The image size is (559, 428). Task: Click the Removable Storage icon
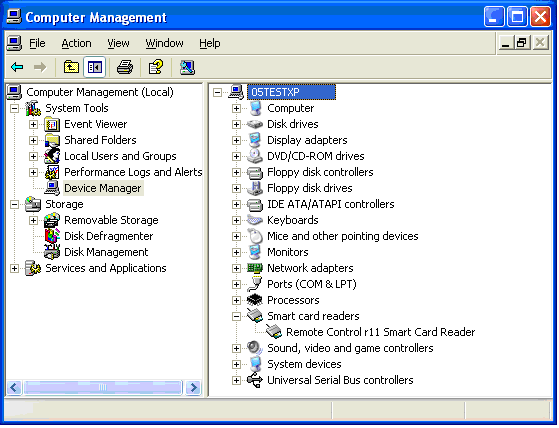(52, 220)
